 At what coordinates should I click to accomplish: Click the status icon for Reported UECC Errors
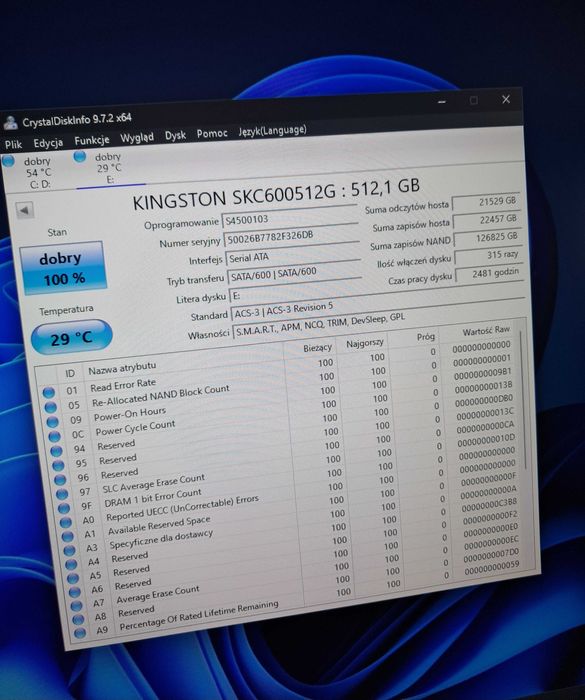66,522
